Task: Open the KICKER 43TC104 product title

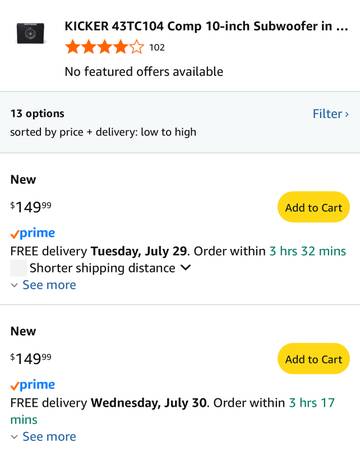Action: point(206,26)
